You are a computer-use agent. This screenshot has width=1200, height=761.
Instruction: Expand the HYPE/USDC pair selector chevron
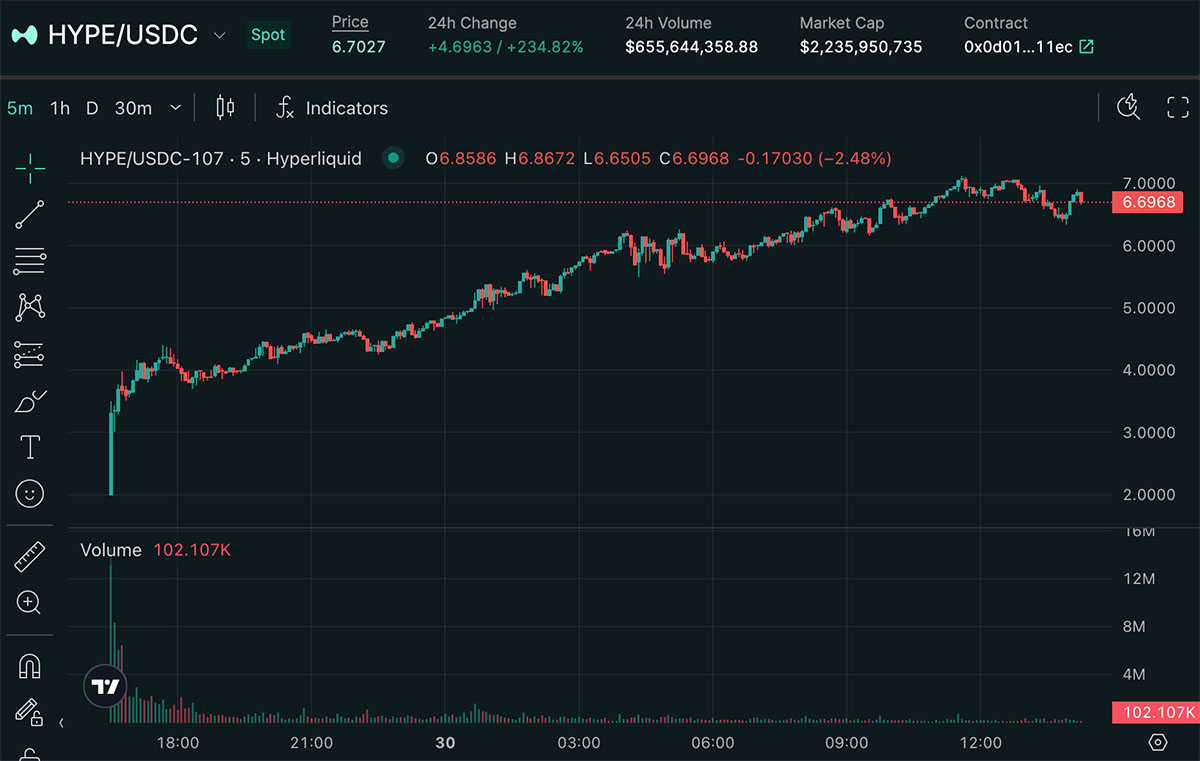pyautogui.click(x=220, y=36)
